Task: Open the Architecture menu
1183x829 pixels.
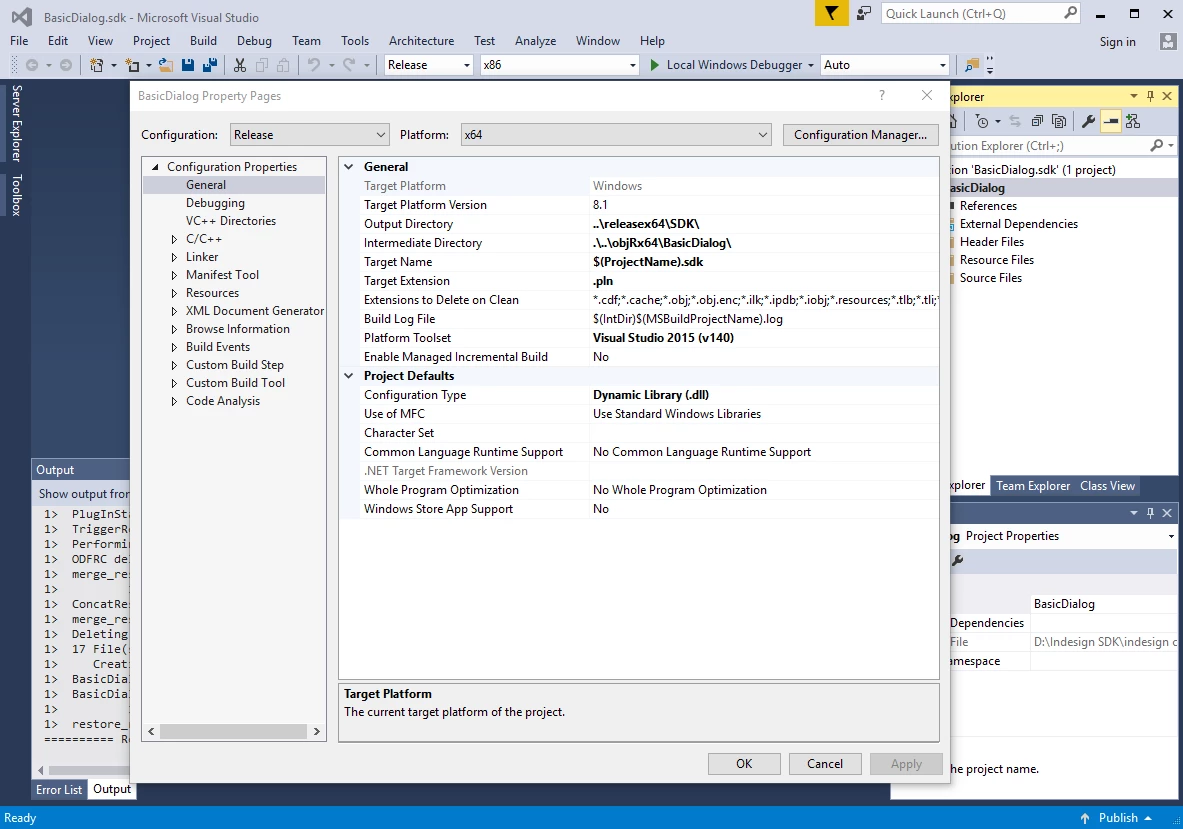Action: pos(422,41)
